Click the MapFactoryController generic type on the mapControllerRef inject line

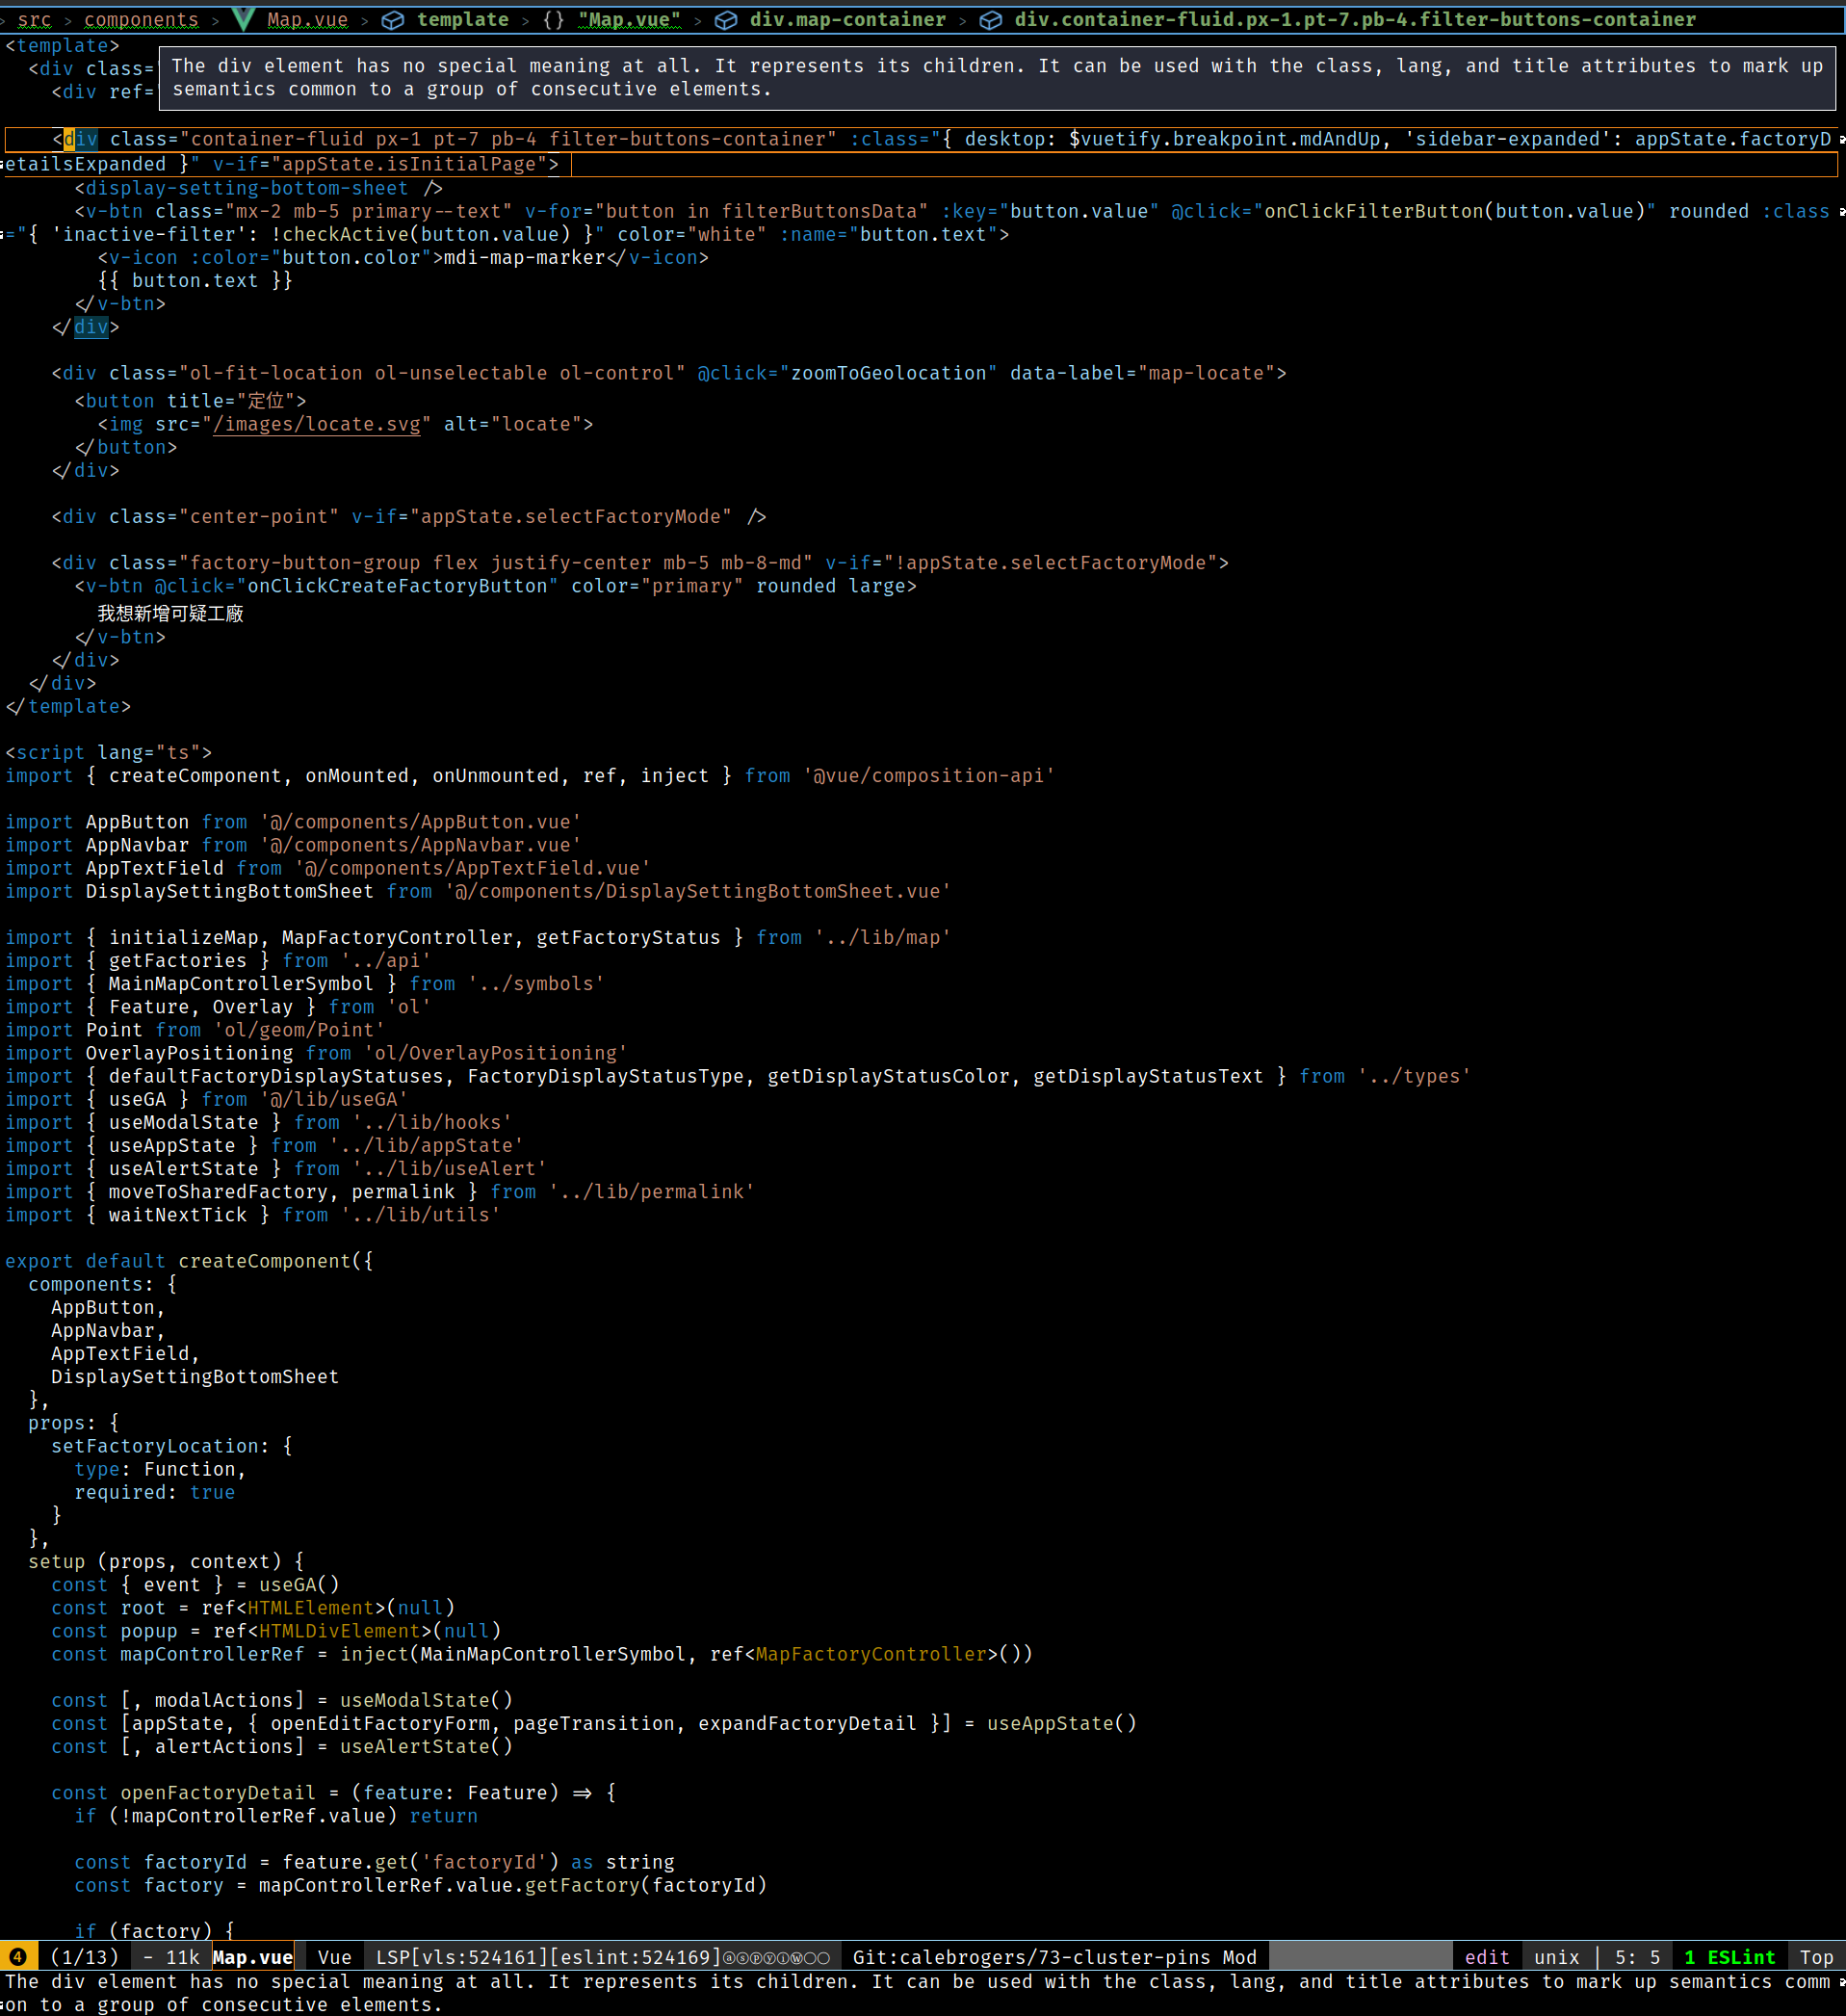[871, 1654]
